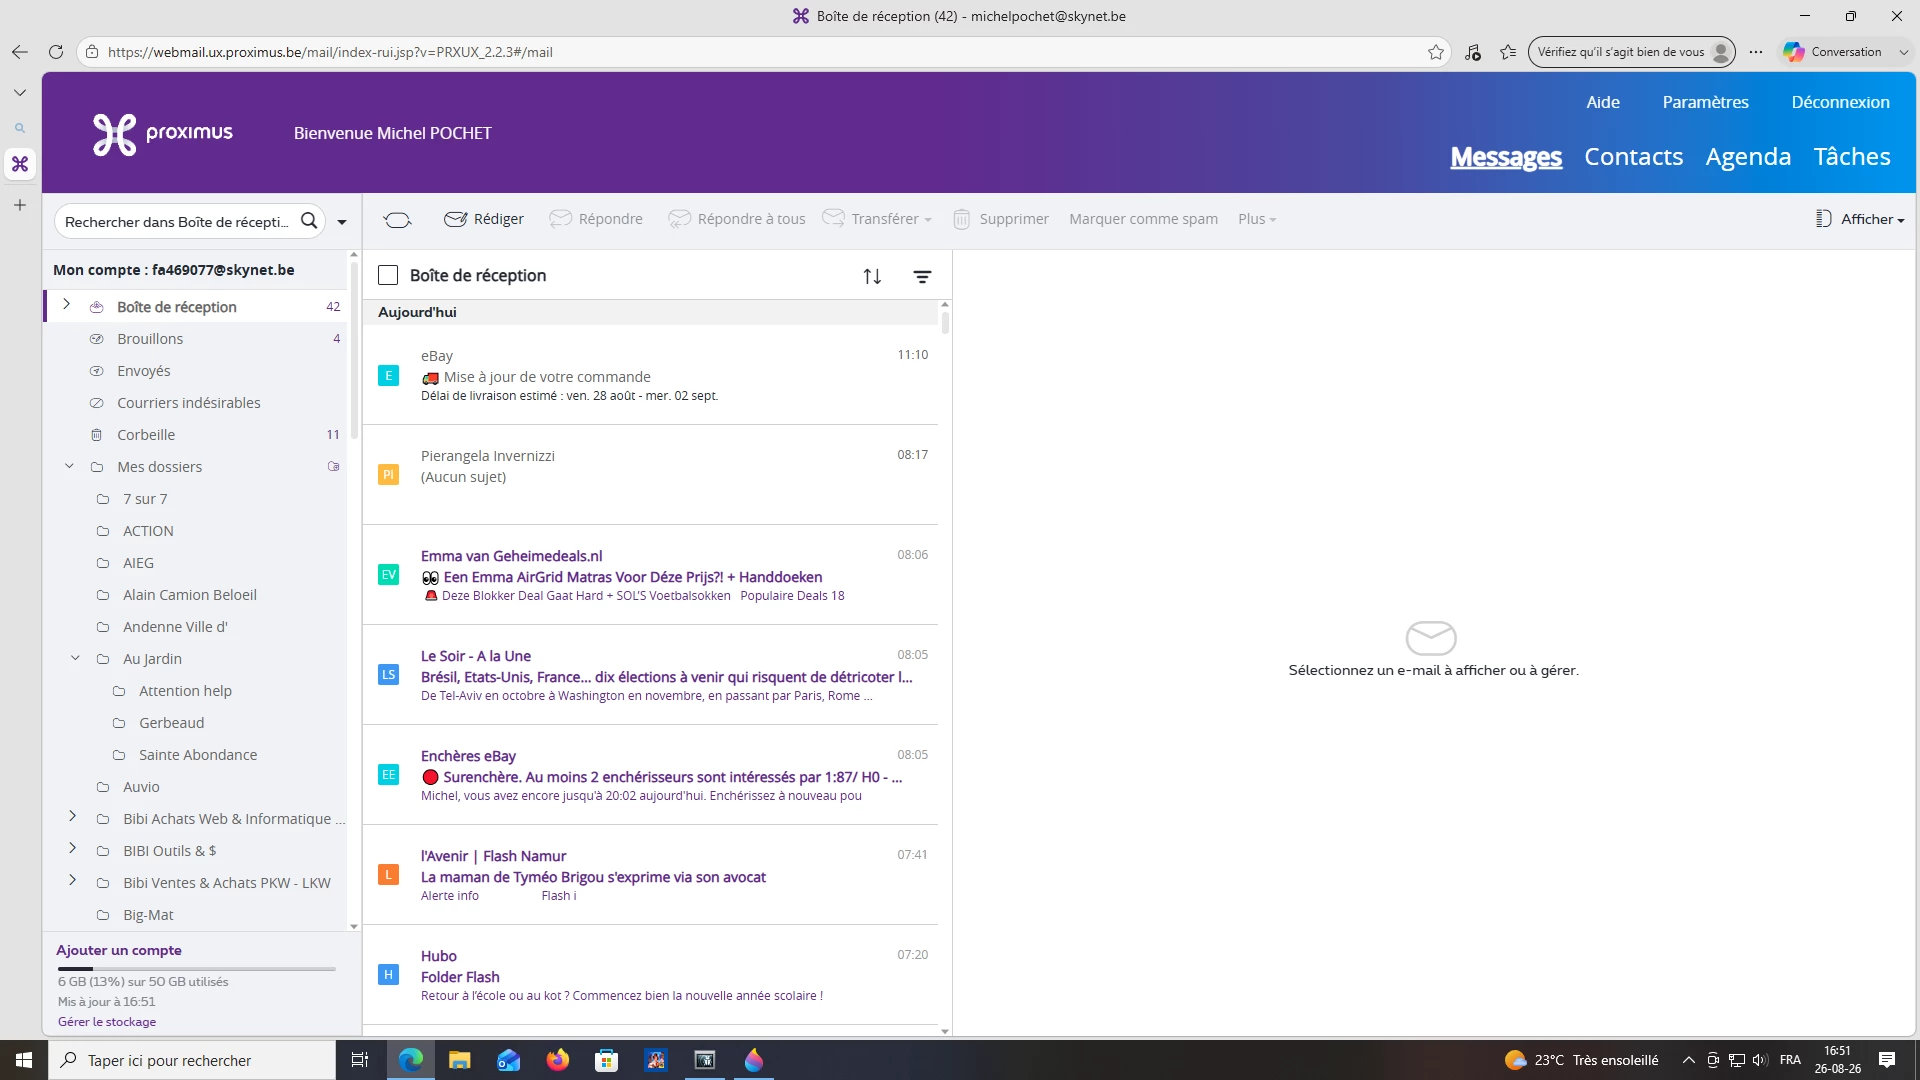The image size is (1920, 1080).
Task: Focus the mailbox search field
Action: (177, 222)
